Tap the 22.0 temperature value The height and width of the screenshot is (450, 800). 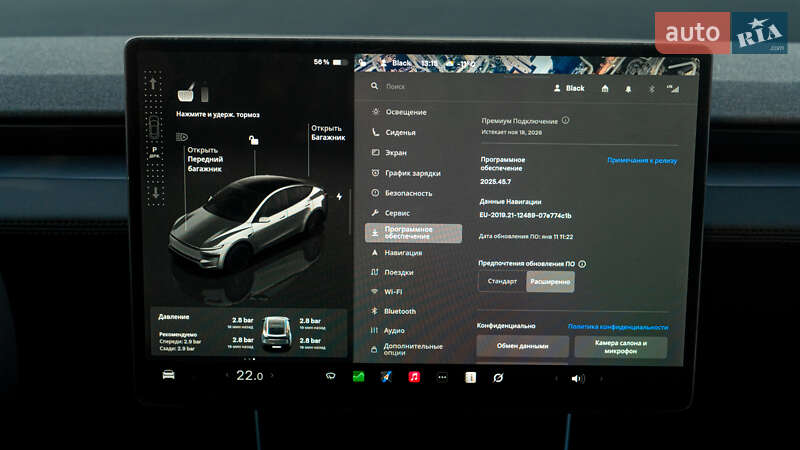tap(249, 376)
